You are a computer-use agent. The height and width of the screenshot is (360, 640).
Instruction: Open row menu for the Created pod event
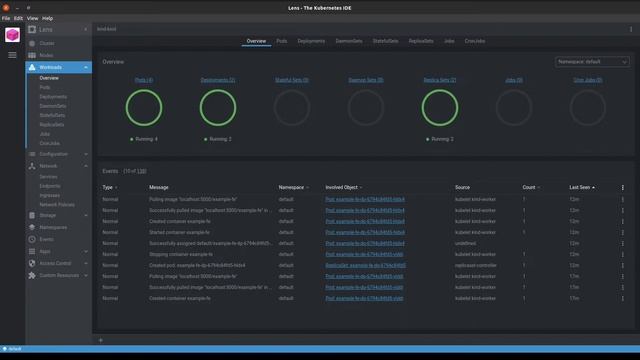point(622,265)
